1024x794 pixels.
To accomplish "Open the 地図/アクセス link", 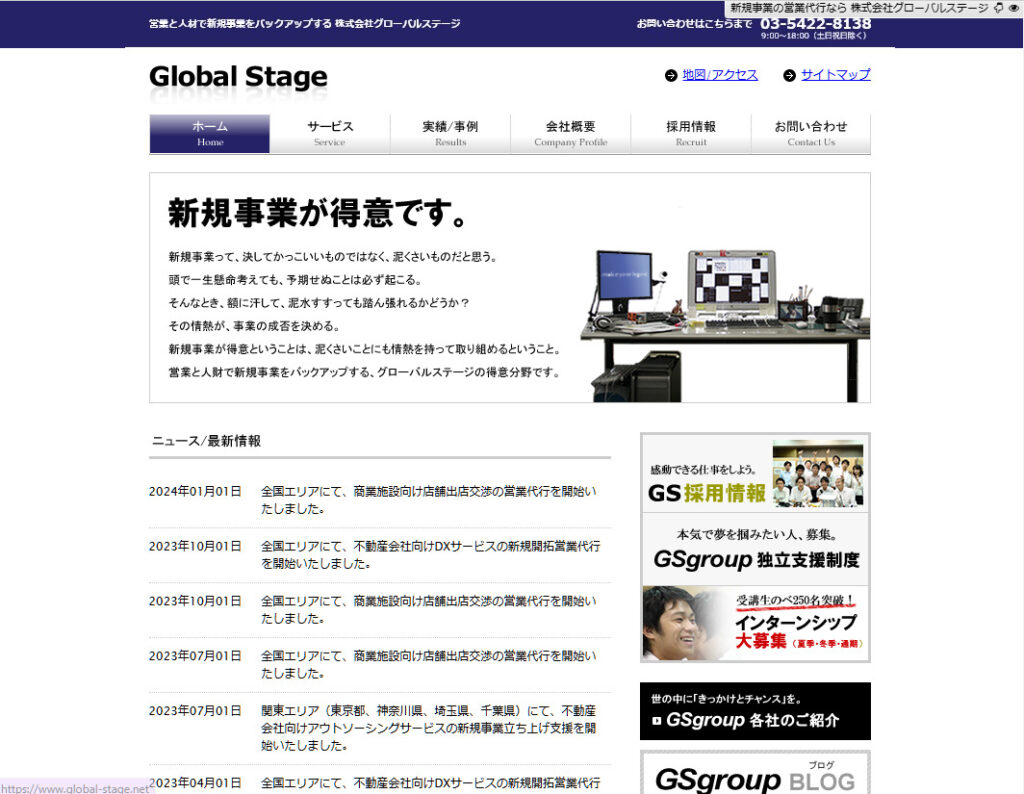I will pos(720,75).
